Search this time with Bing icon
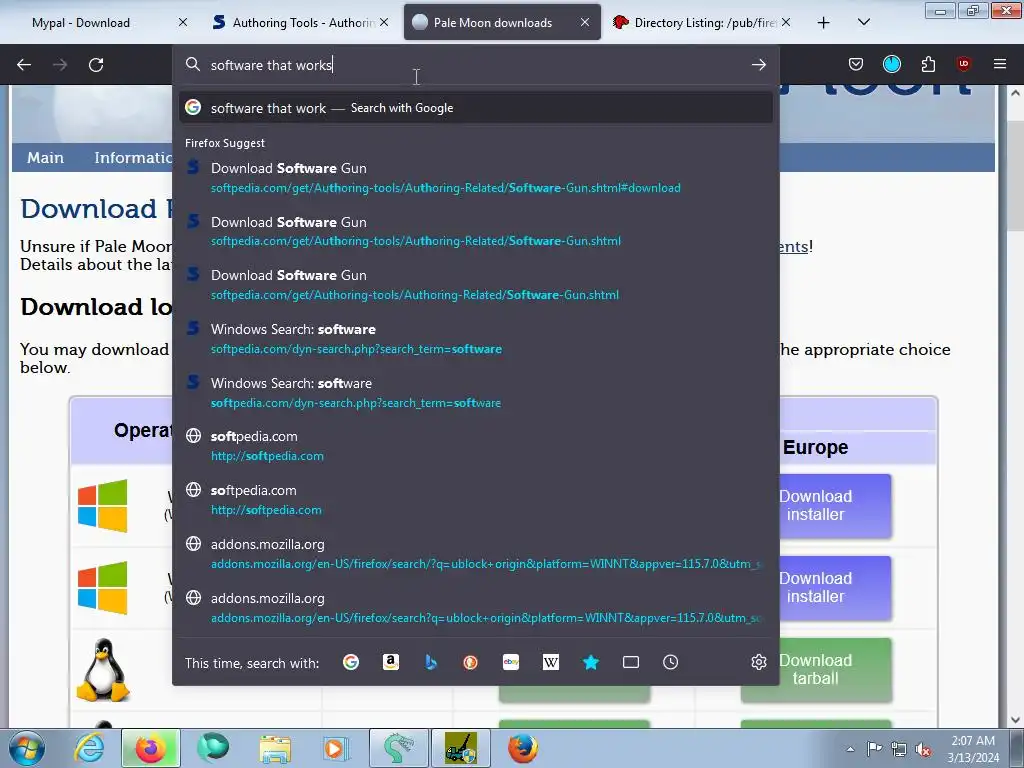The image size is (1024, 768). pyautogui.click(x=431, y=662)
